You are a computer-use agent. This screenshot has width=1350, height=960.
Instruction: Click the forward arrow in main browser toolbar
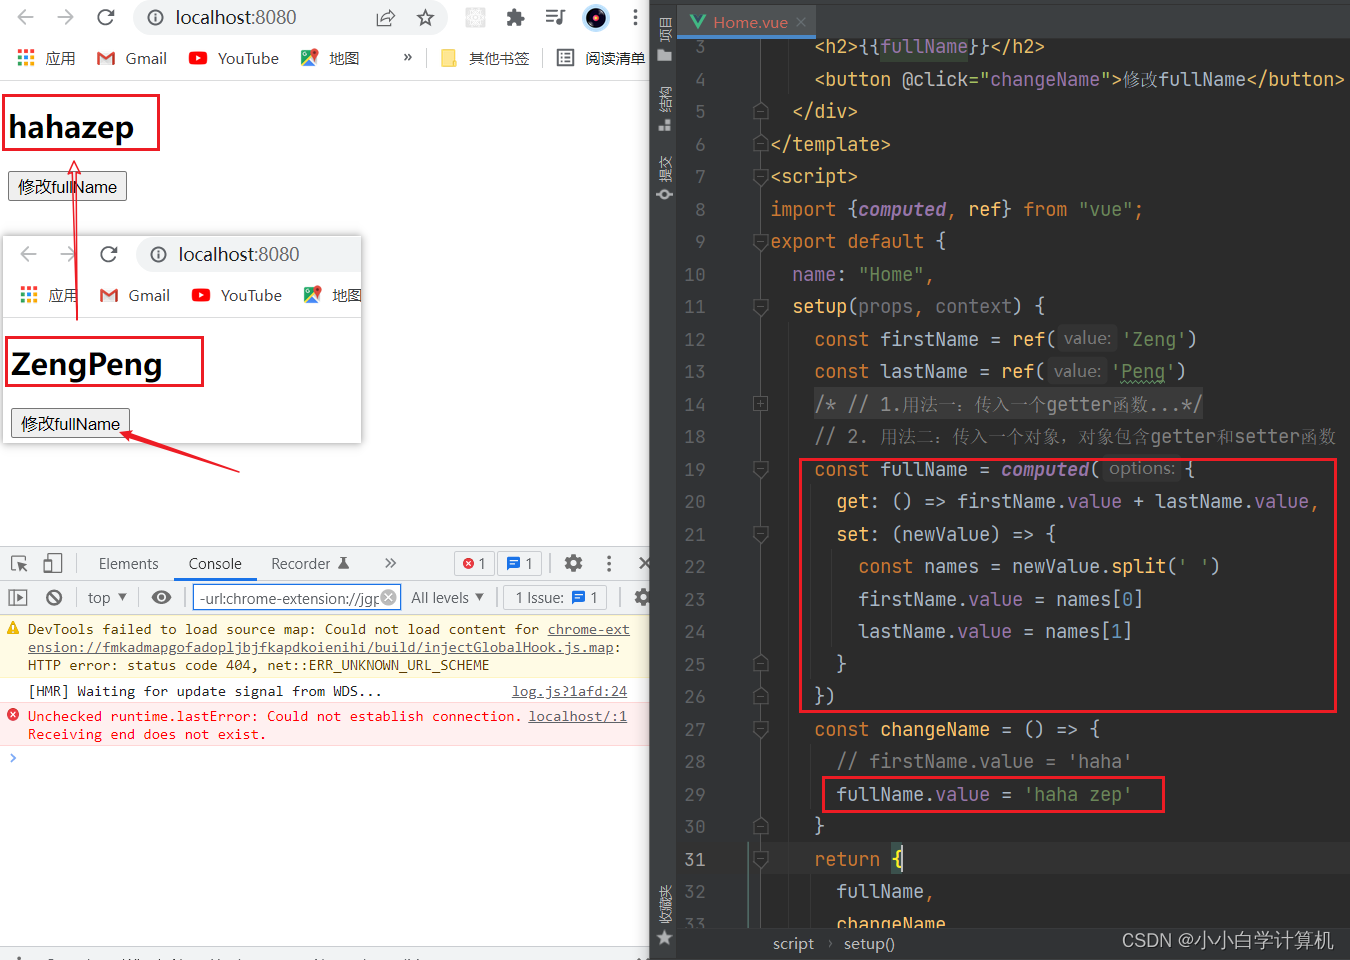66,17
